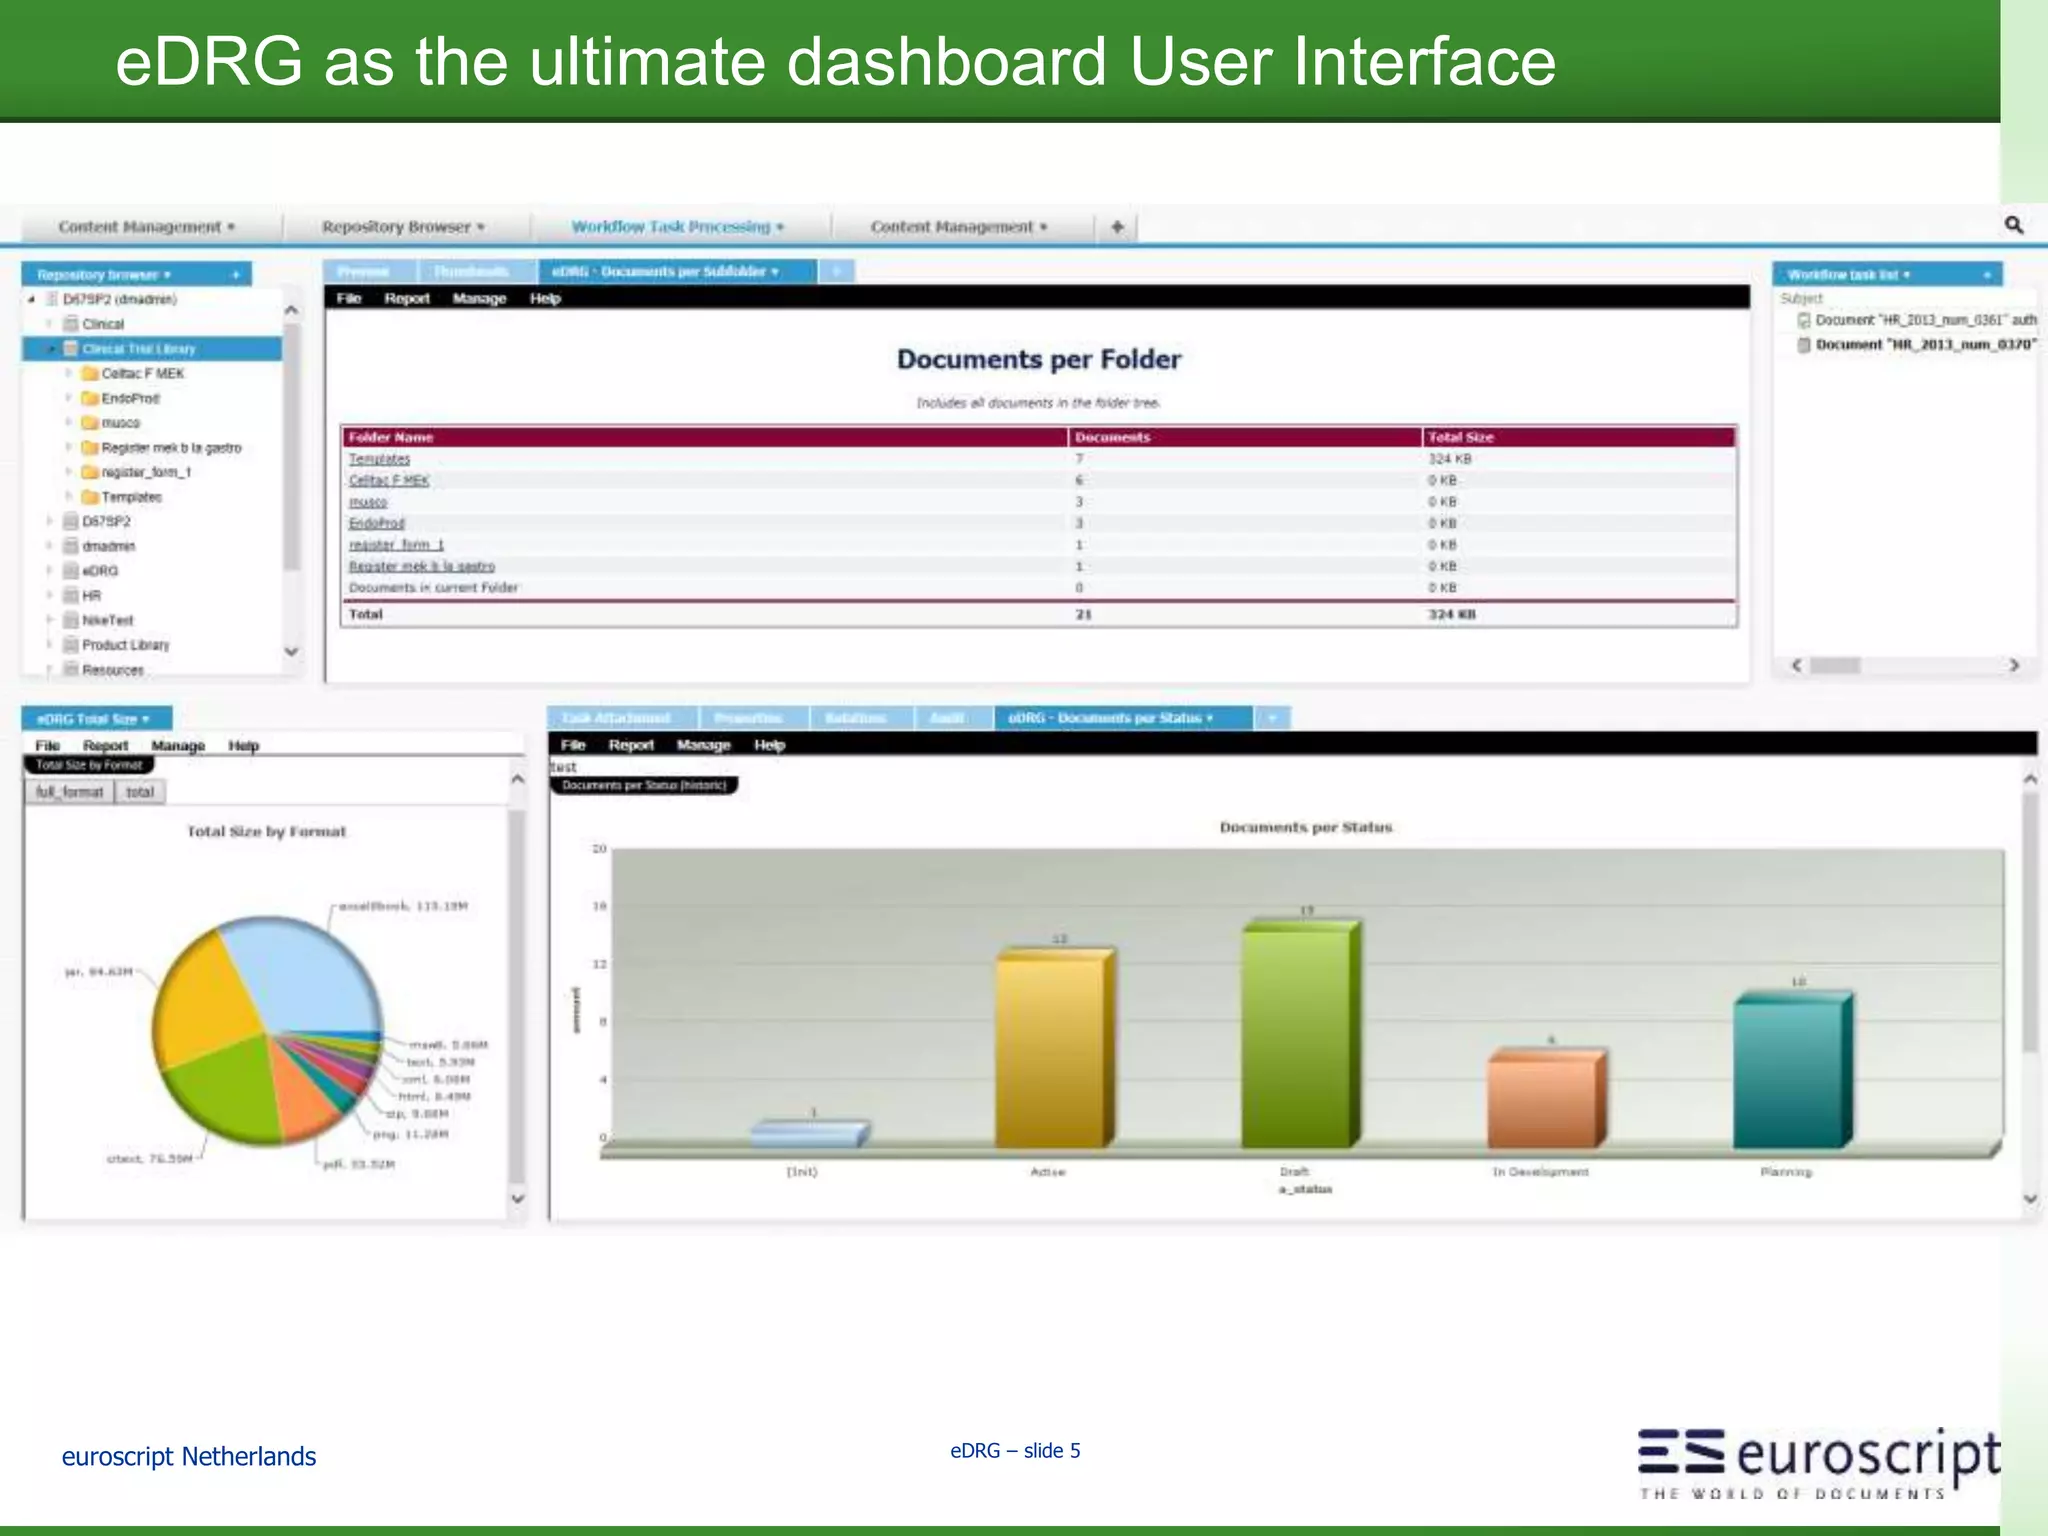This screenshot has width=2048, height=1536.
Task: Click the magnifier search icon
Action: (2014, 225)
